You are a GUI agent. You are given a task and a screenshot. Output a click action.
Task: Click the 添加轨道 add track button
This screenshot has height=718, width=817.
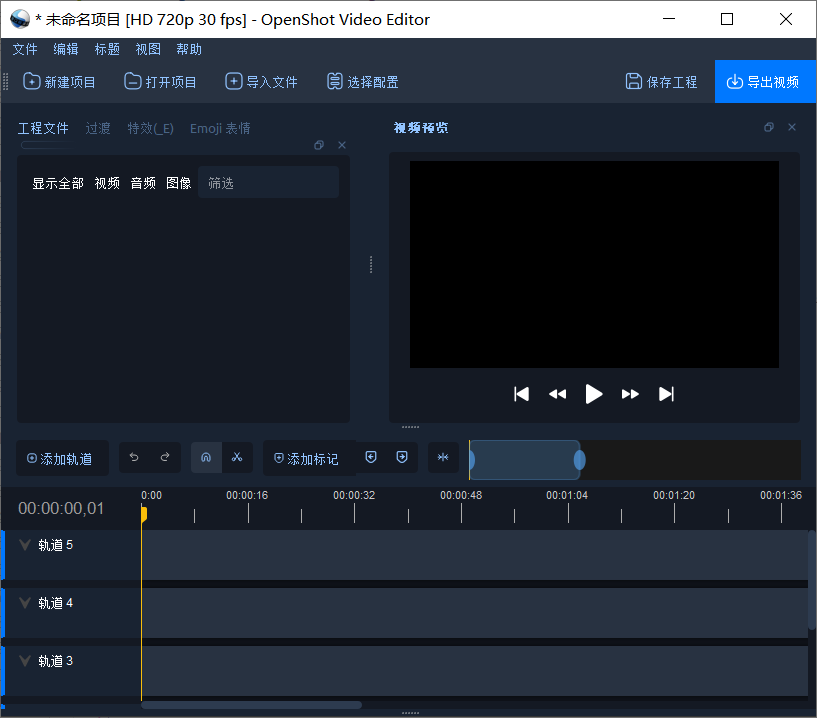click(x=62, y=457)
